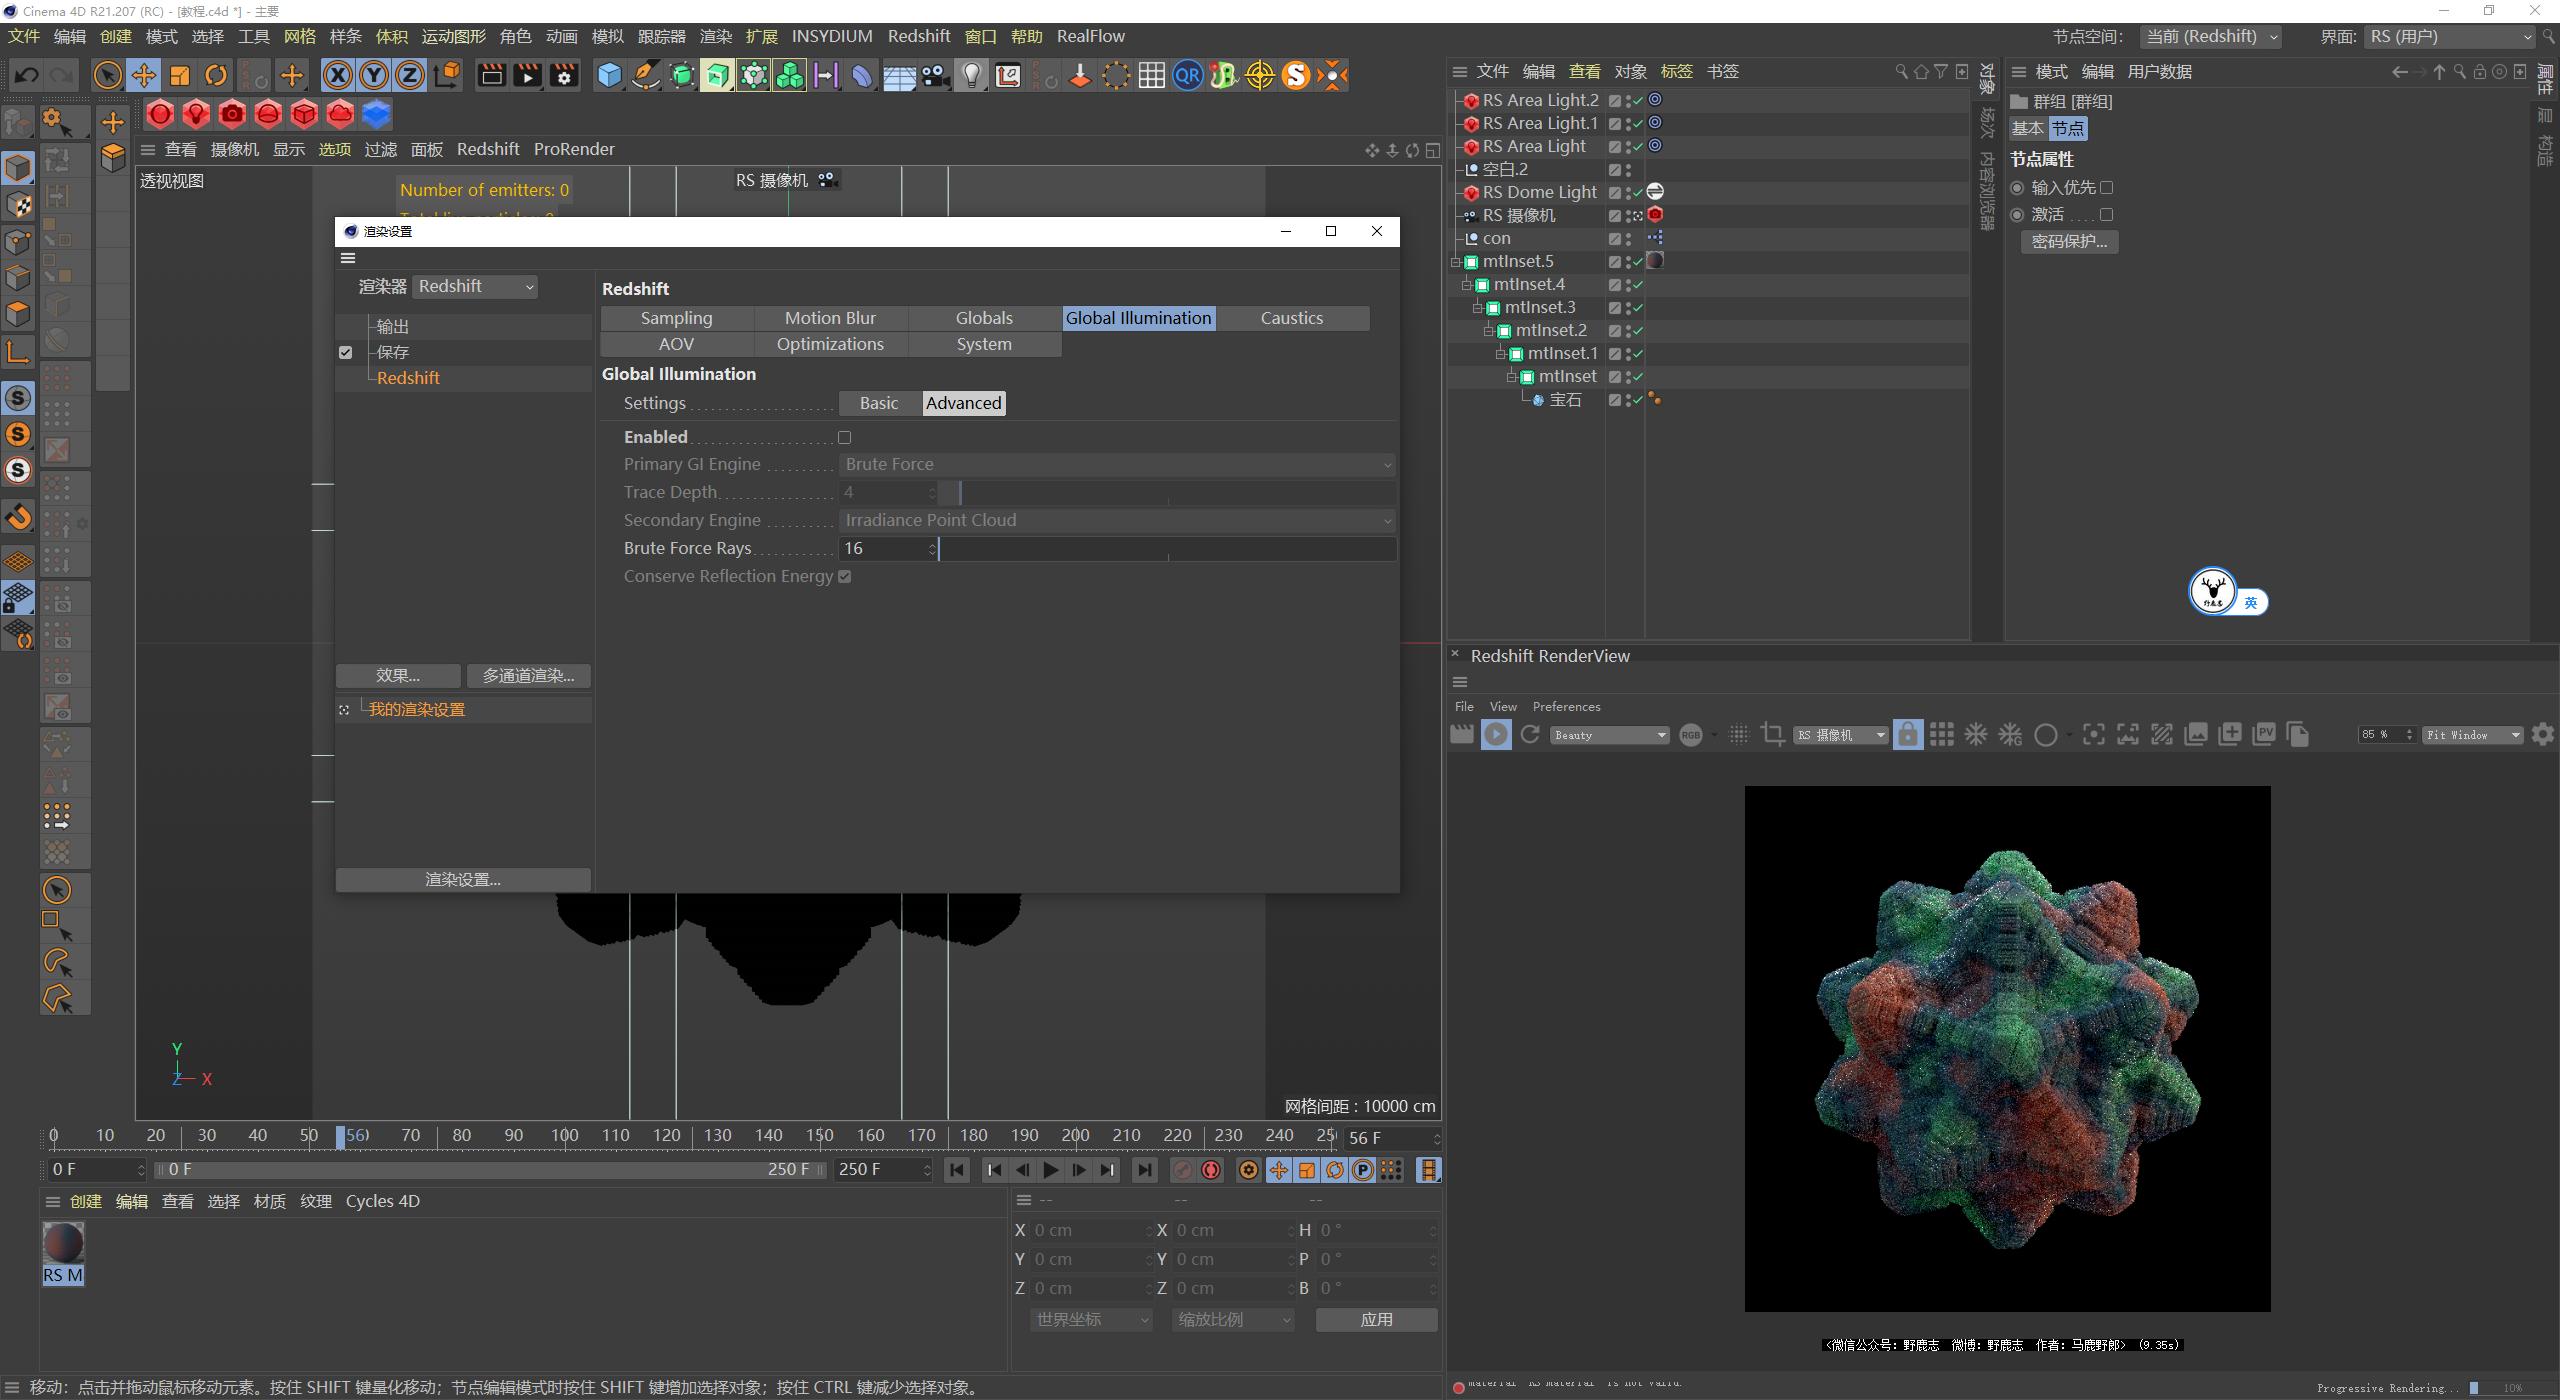The image size is (2560, 1400).
Task: Click the refresh render icon in RenderView toolbar
Action: 1529,734
